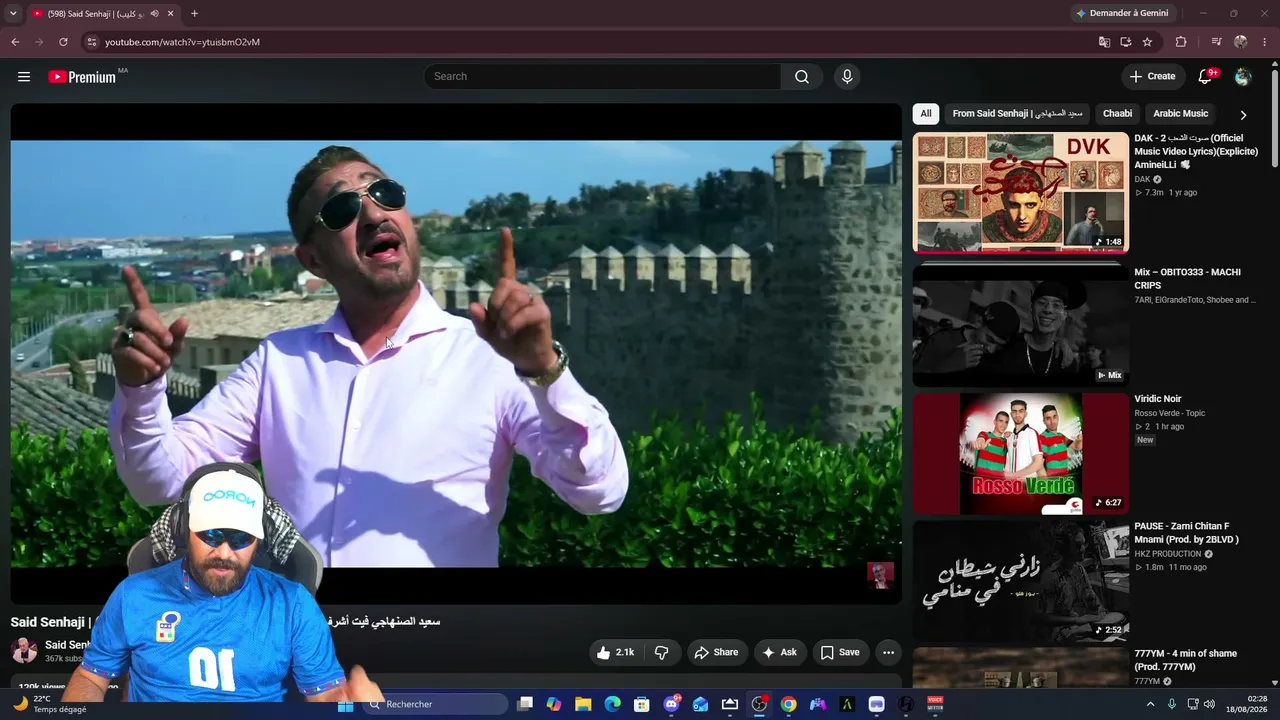
Task: Open 'Mix – OBITO333 - MACHI CRIPS' title
Action: click(x=1187, y=279)
